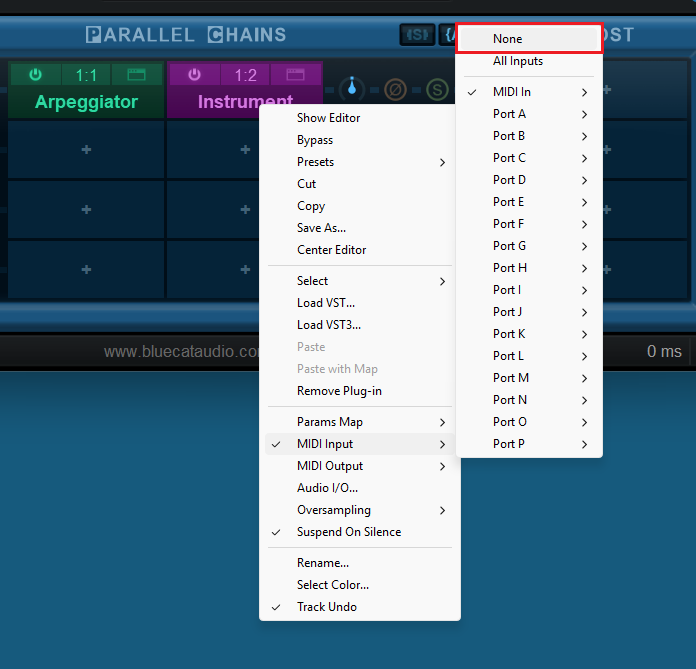
Task: Expand the Port O submenu
Action: (529, 422)
